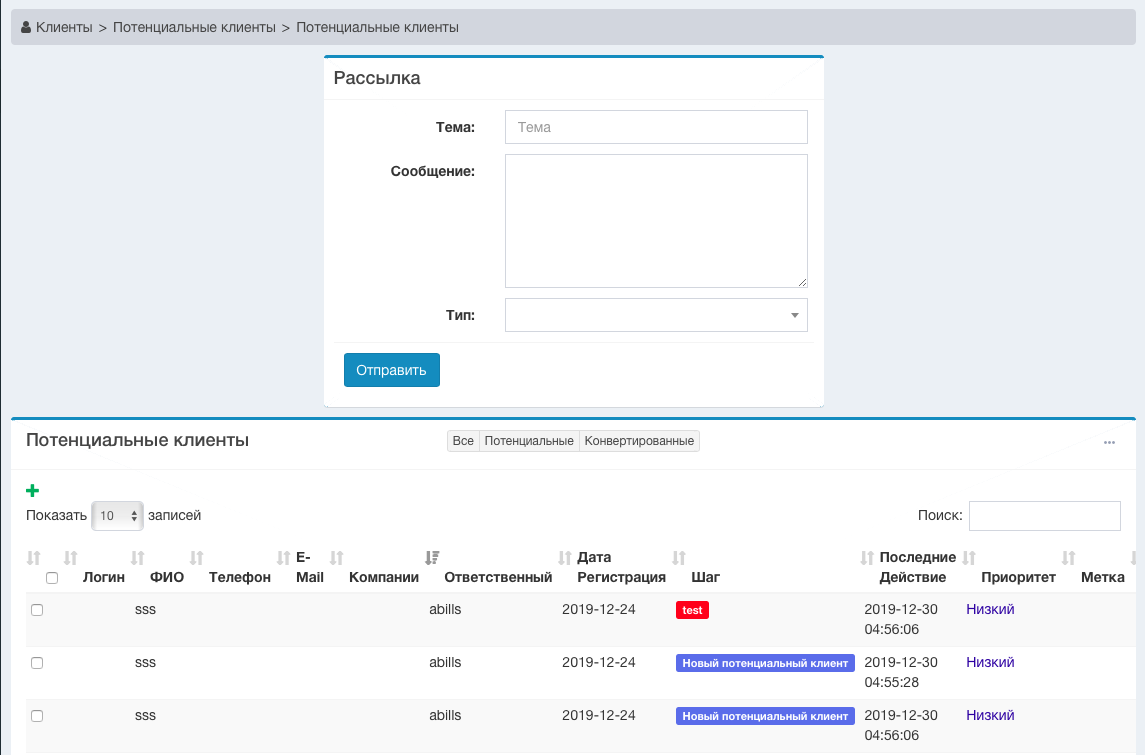This screenshot has height=755, width=1145.
Task: Open the Тип dropdown
Action: pos(656,315)
